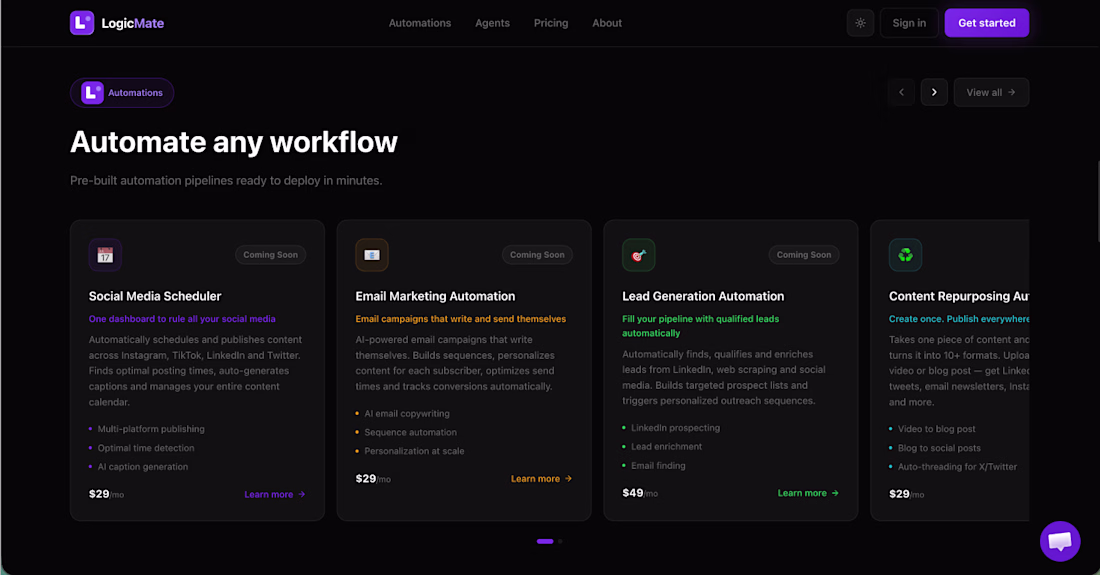The image size is (1100, 575).
Task: Click the Email Marketing Automation envelope icon
Action: pyautogui.click(x=372, y=255)
